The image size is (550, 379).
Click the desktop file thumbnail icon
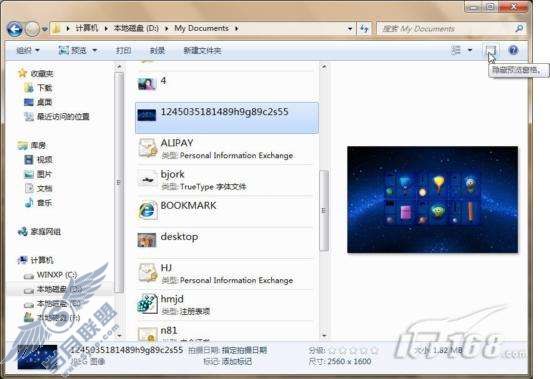coord(147,240)
